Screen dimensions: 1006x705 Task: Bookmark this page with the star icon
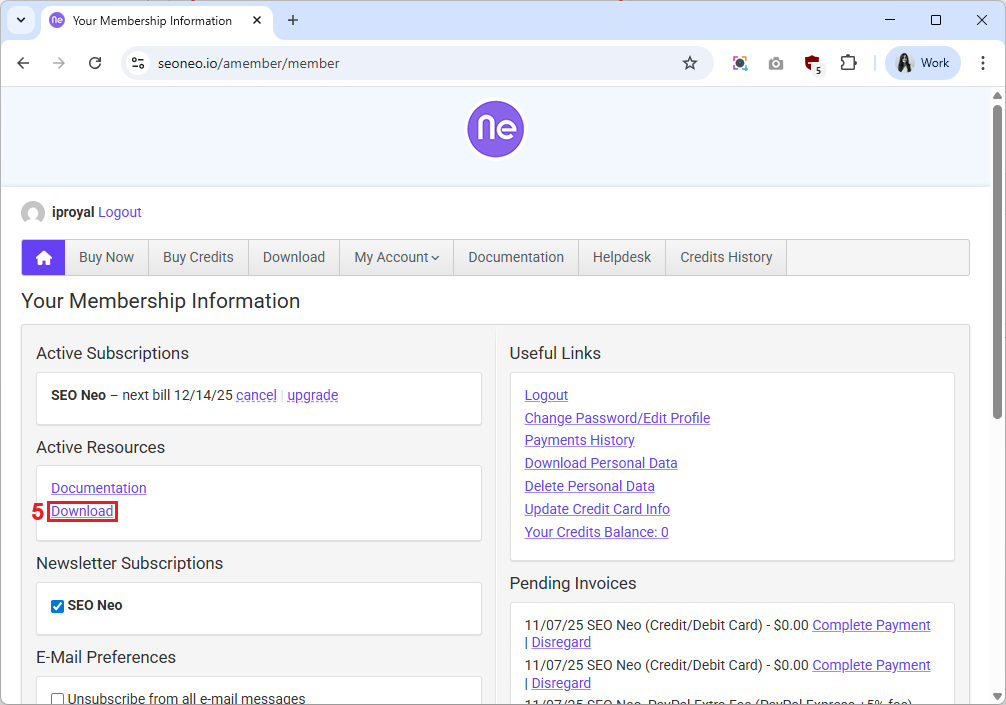tap(690, 63)
